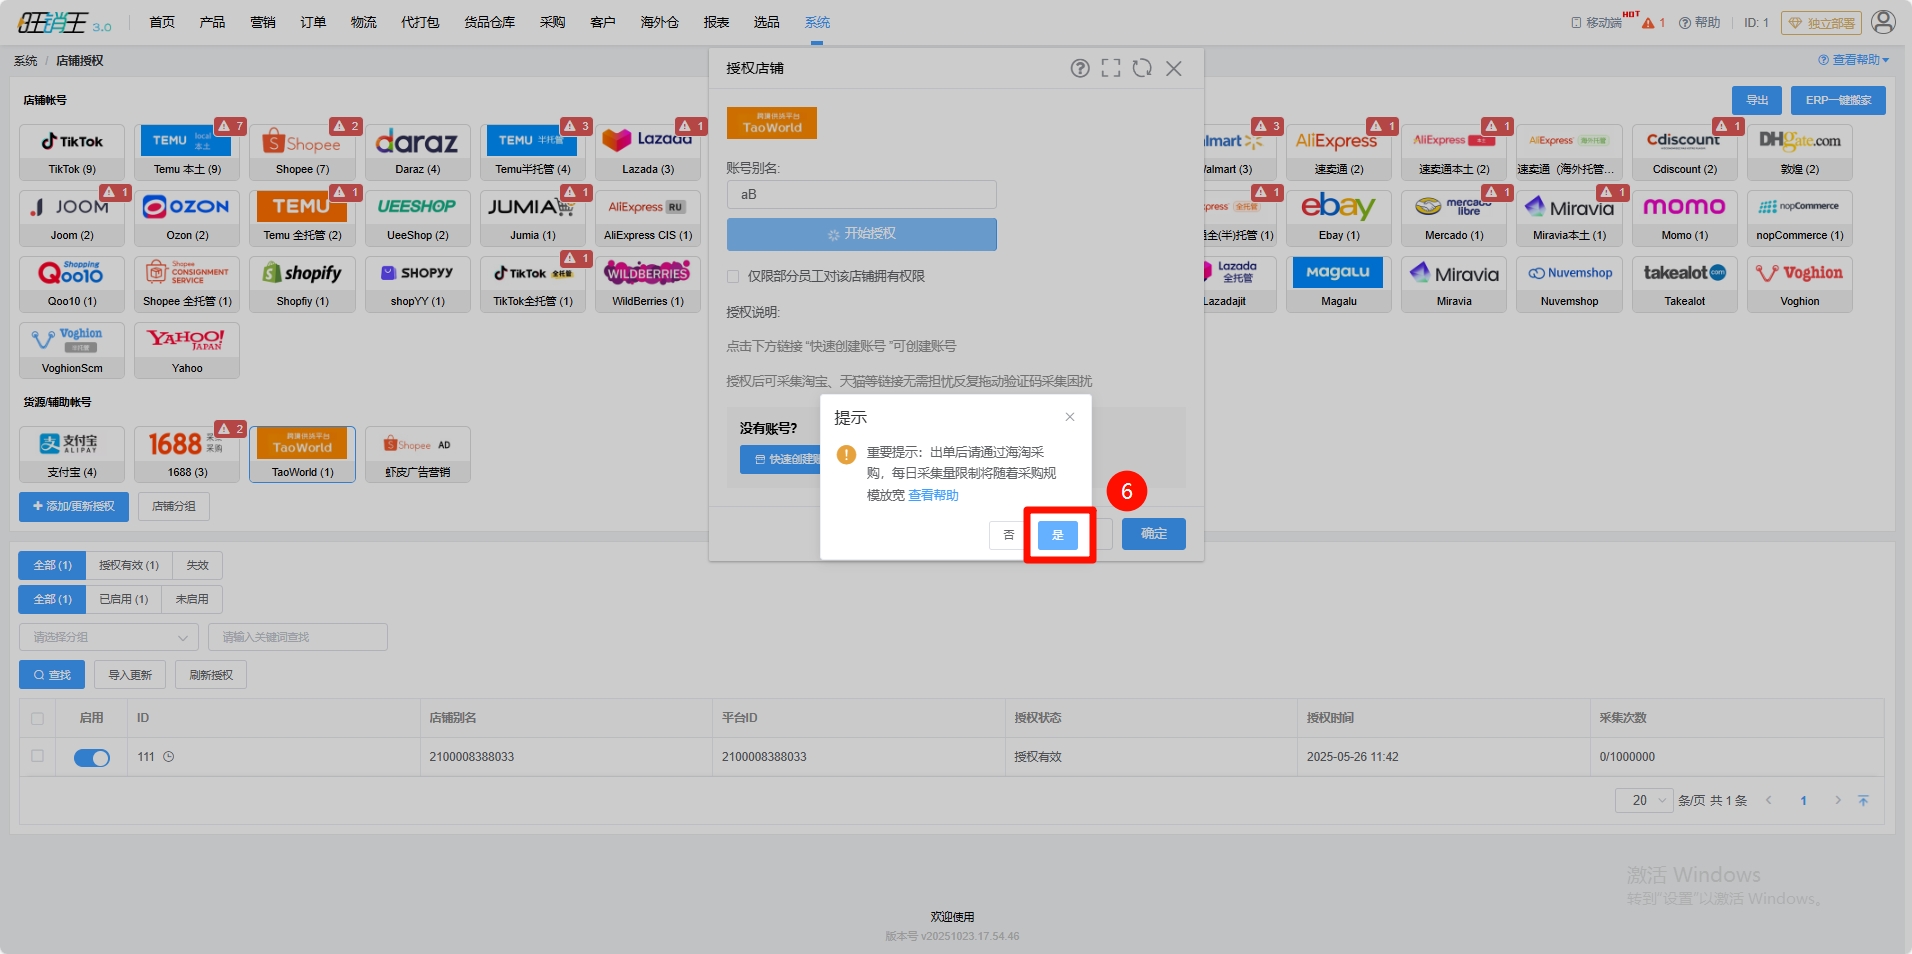Confirm the prompt by clicking 是
The width and height of the screenshot is (1912, 954).
(x=1057, y=535)
